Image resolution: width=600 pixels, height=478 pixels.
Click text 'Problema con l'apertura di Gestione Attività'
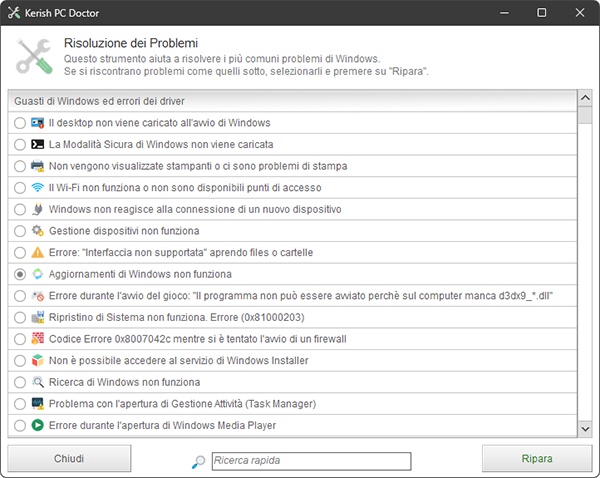[146, 404]
